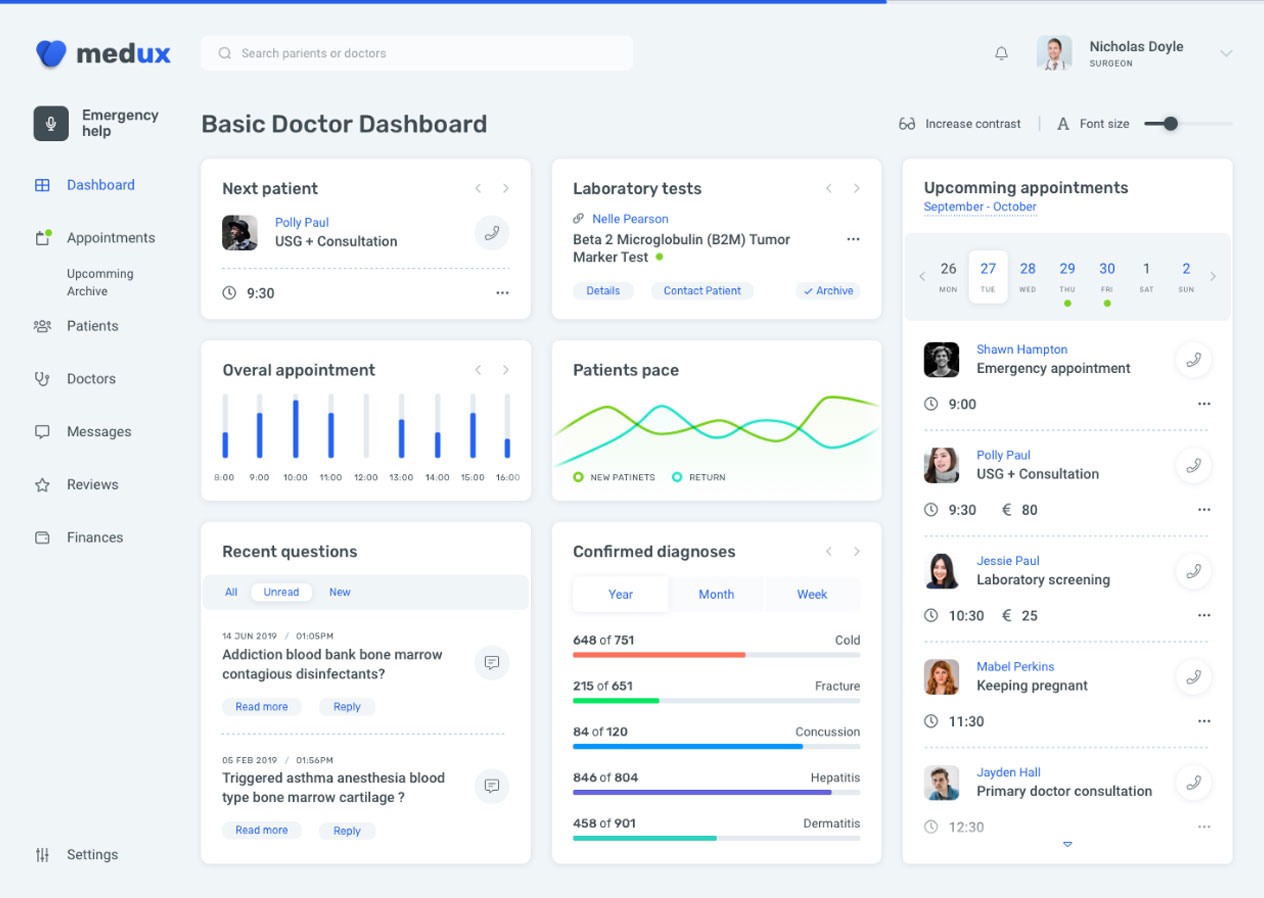Call Jessie Paul via phone icon
Screen dimensions: 1264x898
point(1193,571)
